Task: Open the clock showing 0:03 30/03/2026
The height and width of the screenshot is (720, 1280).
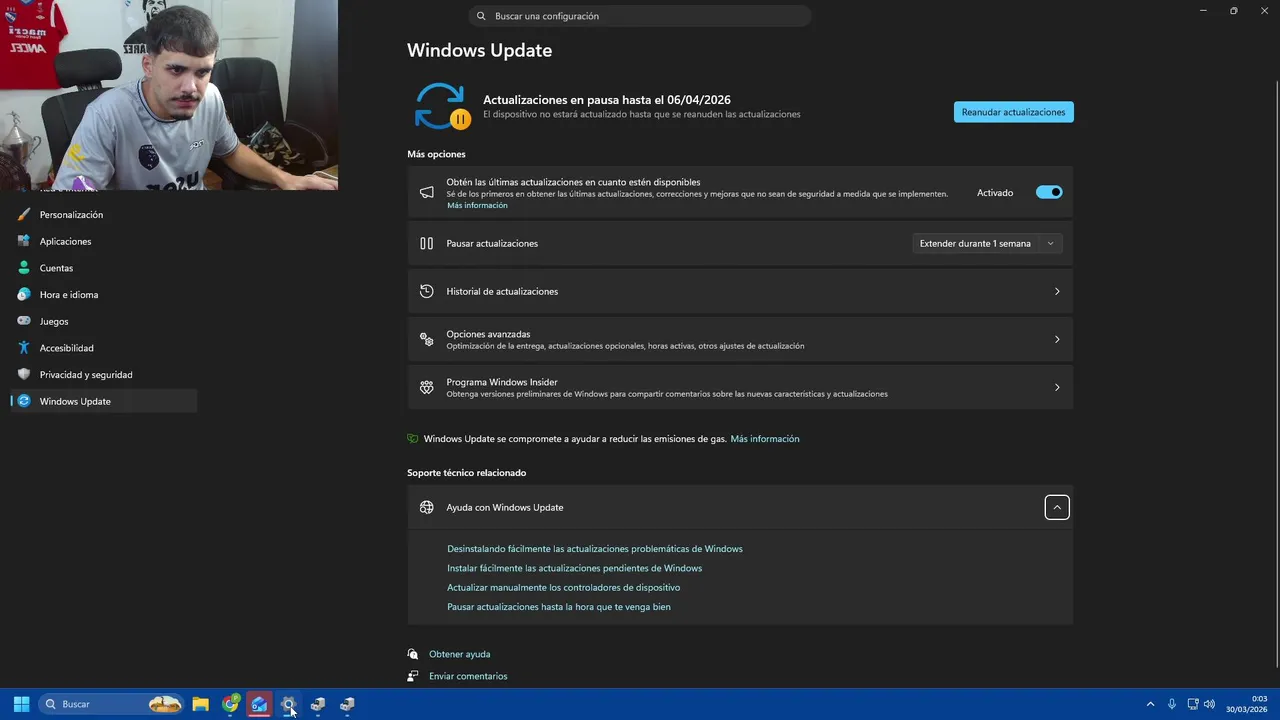Action: click(x=1247, y=704)
